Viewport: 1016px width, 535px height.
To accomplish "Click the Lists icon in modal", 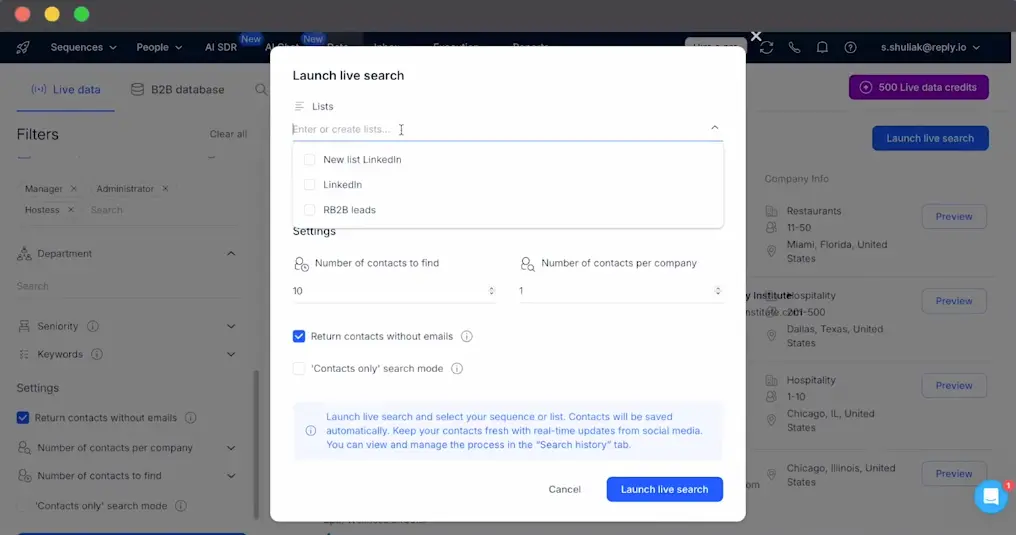I will (x=299, y=106).
